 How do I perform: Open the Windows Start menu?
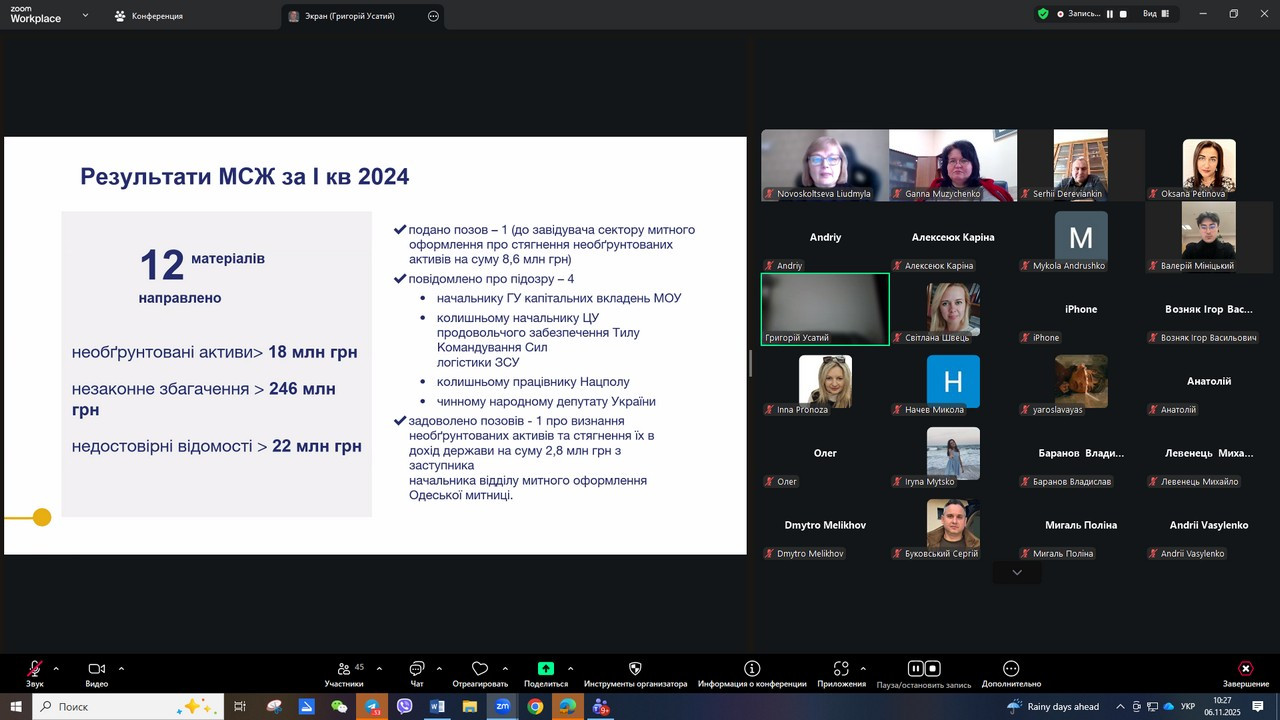(16, 706)
